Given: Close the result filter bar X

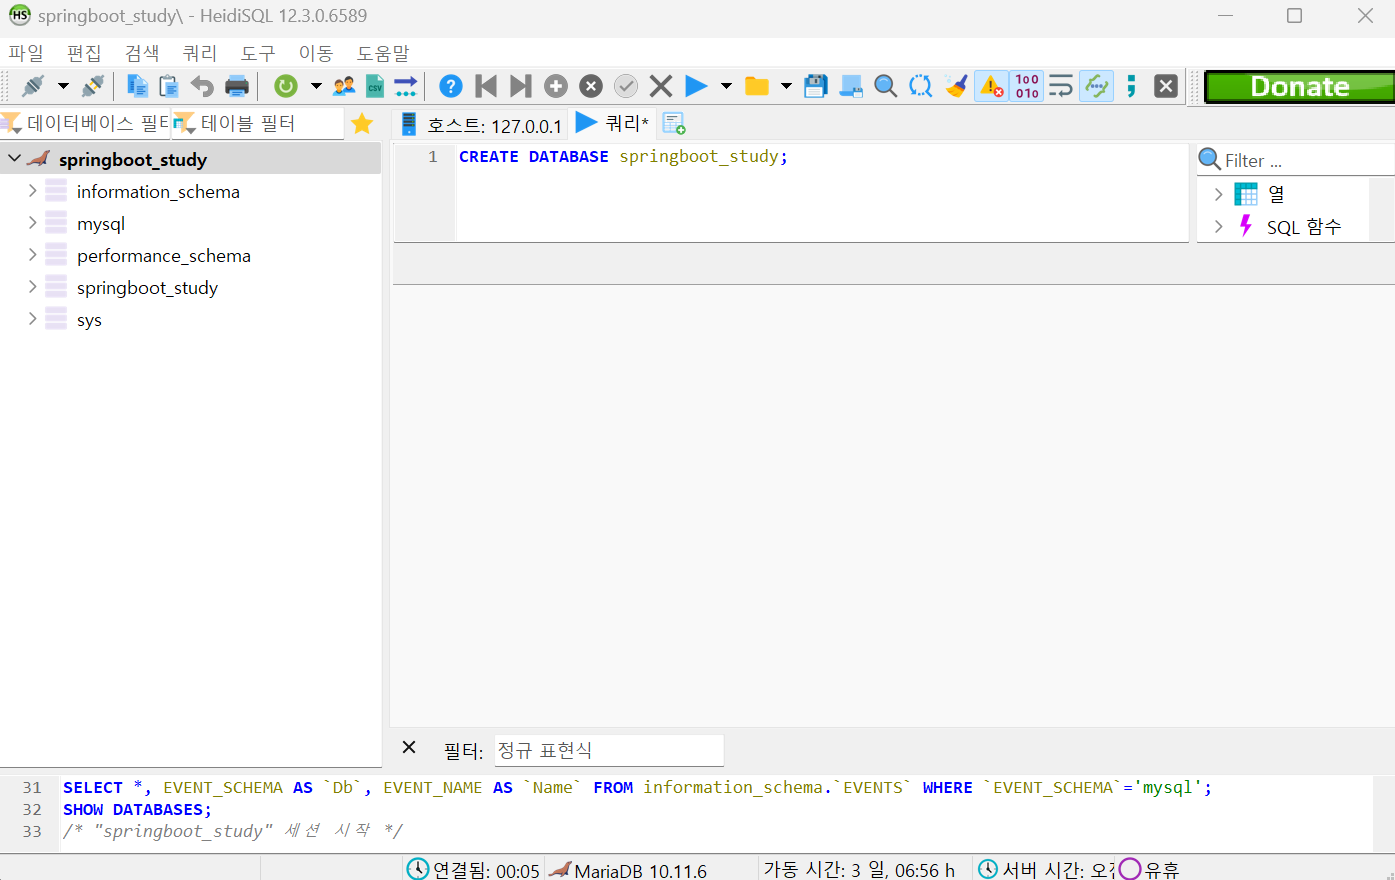Looking at the screenshot, I should 409,747.
